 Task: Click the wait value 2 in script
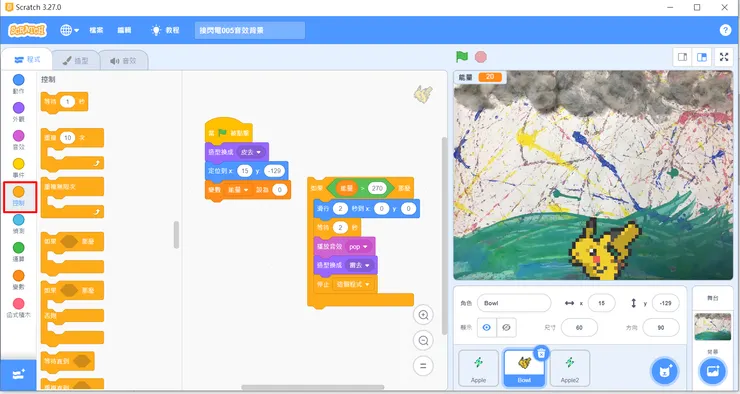coord(340,227)
